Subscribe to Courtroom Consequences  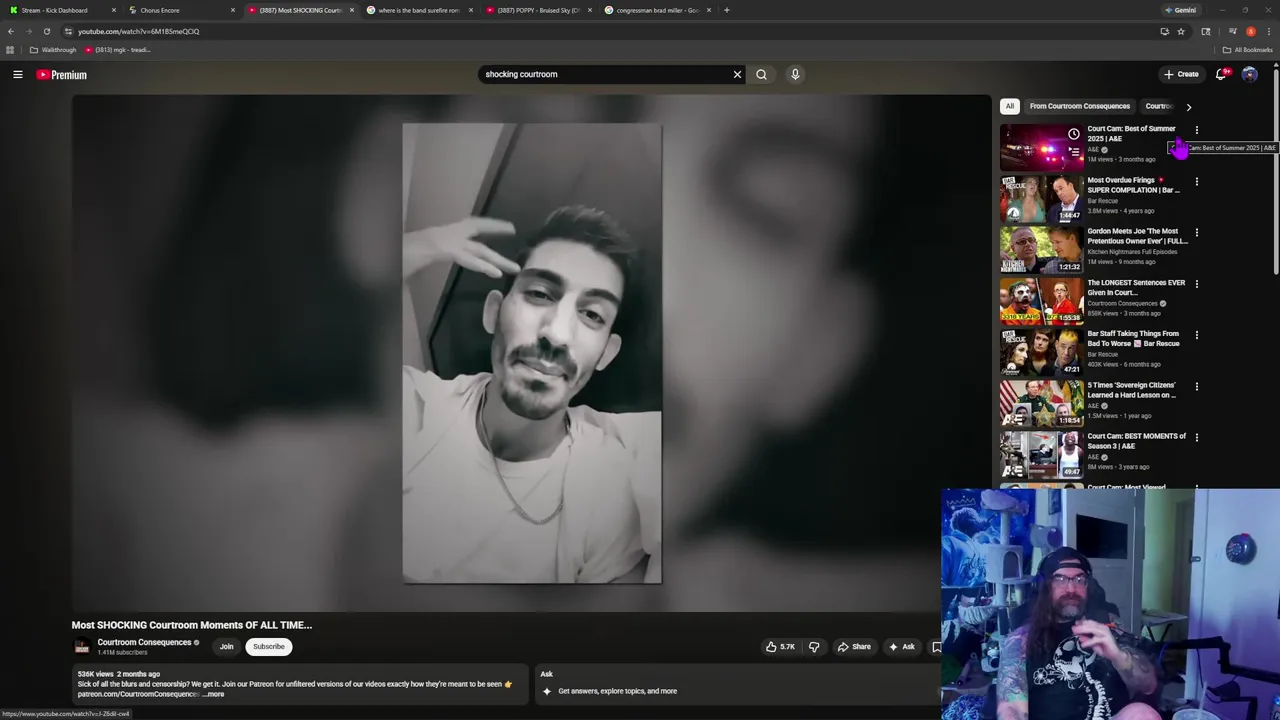(268, 647)
